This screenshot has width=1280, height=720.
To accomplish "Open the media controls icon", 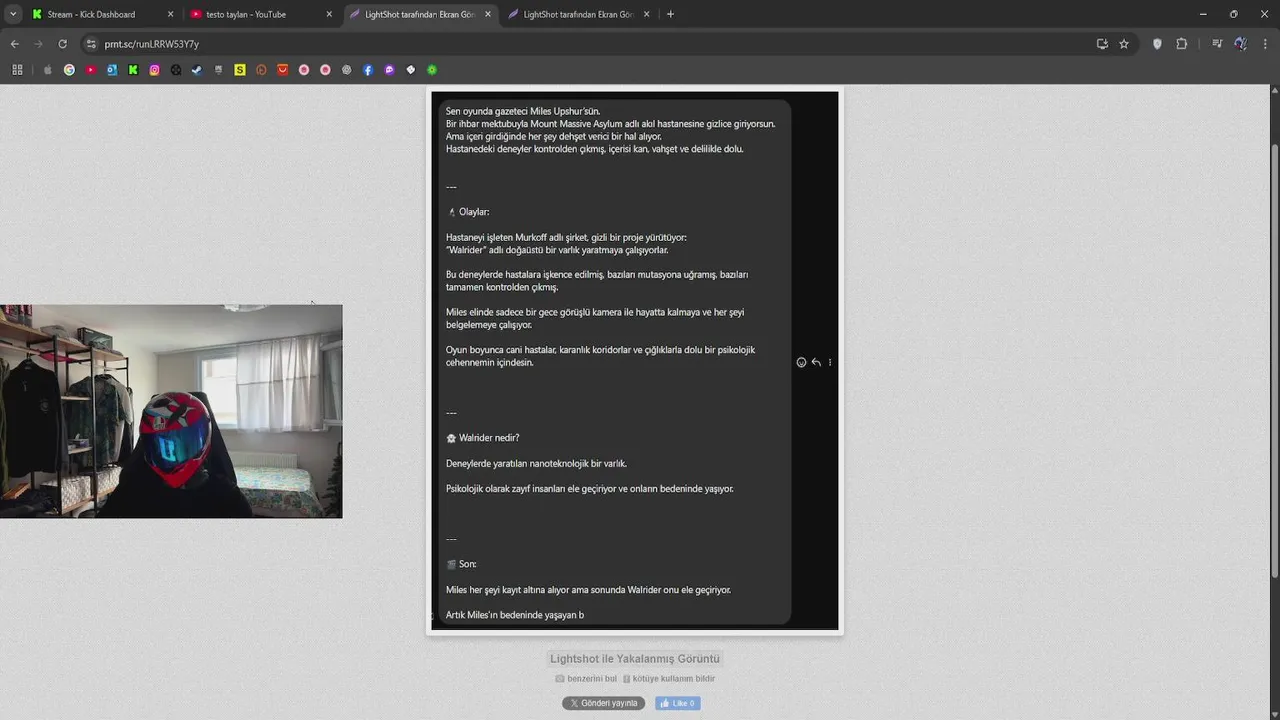I will (x=1217, y=44).
